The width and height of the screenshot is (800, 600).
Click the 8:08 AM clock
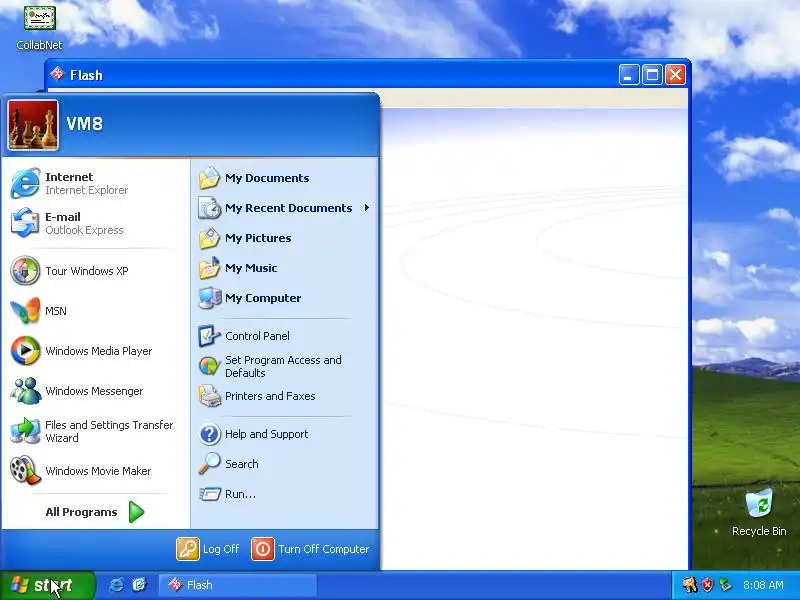tap(763, 585)
